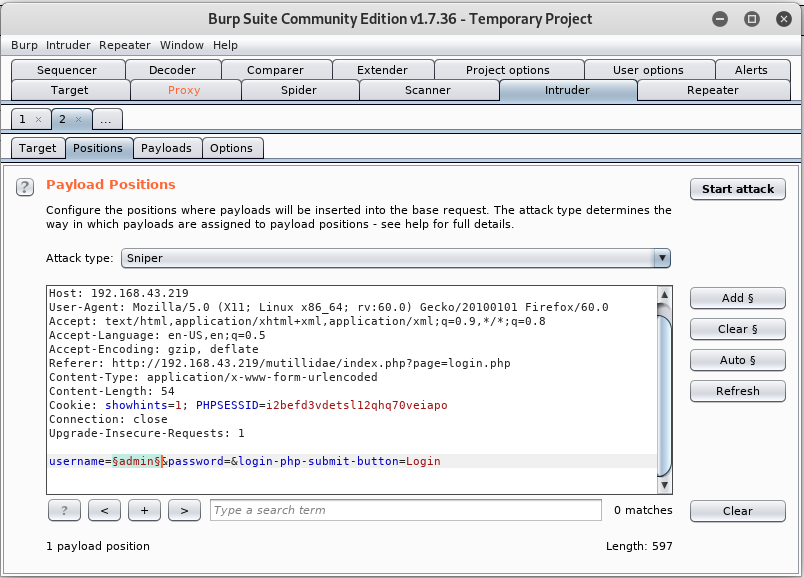Click the Auto § button
Viewport: 804px width, 578px height.
pyautogui.click(x=738, y=360)
